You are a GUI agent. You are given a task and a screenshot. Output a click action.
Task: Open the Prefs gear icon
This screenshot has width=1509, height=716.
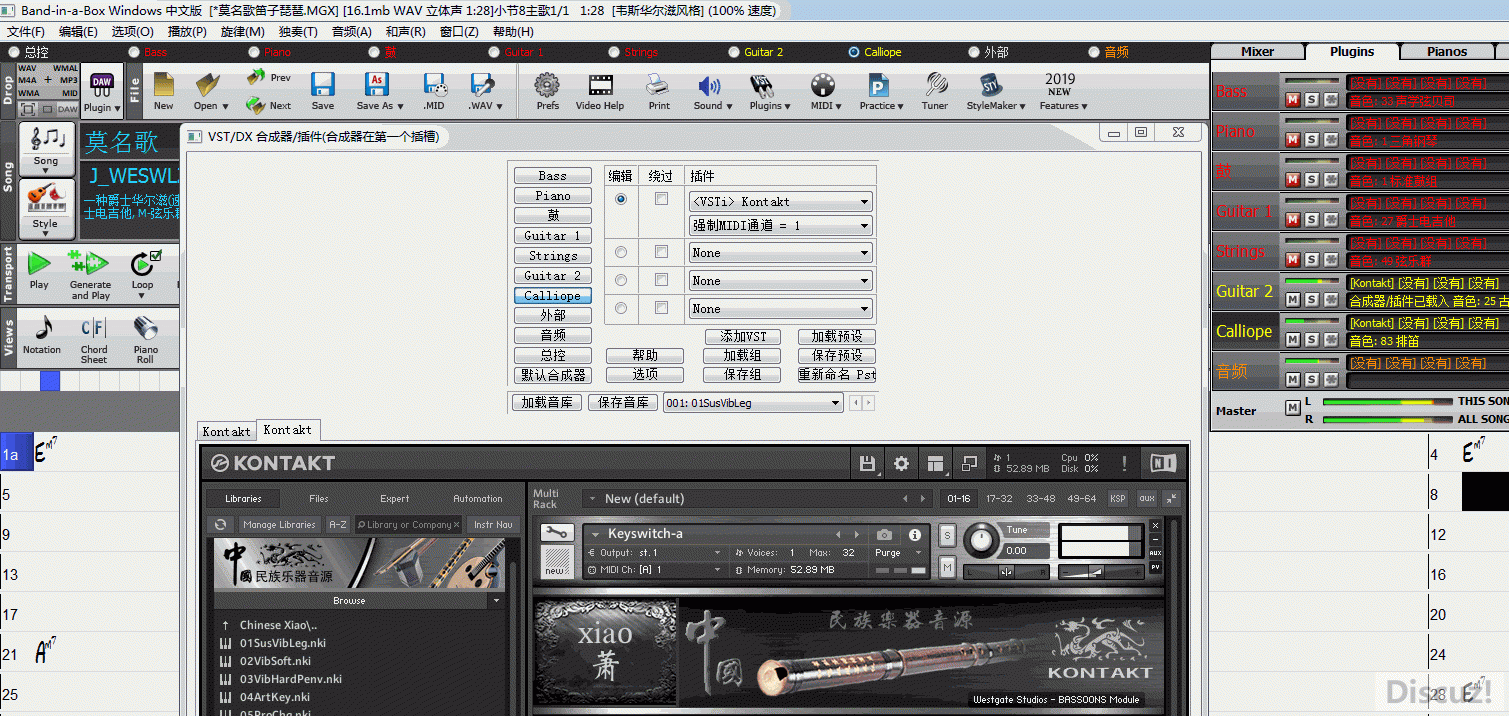tap(547, 90)
